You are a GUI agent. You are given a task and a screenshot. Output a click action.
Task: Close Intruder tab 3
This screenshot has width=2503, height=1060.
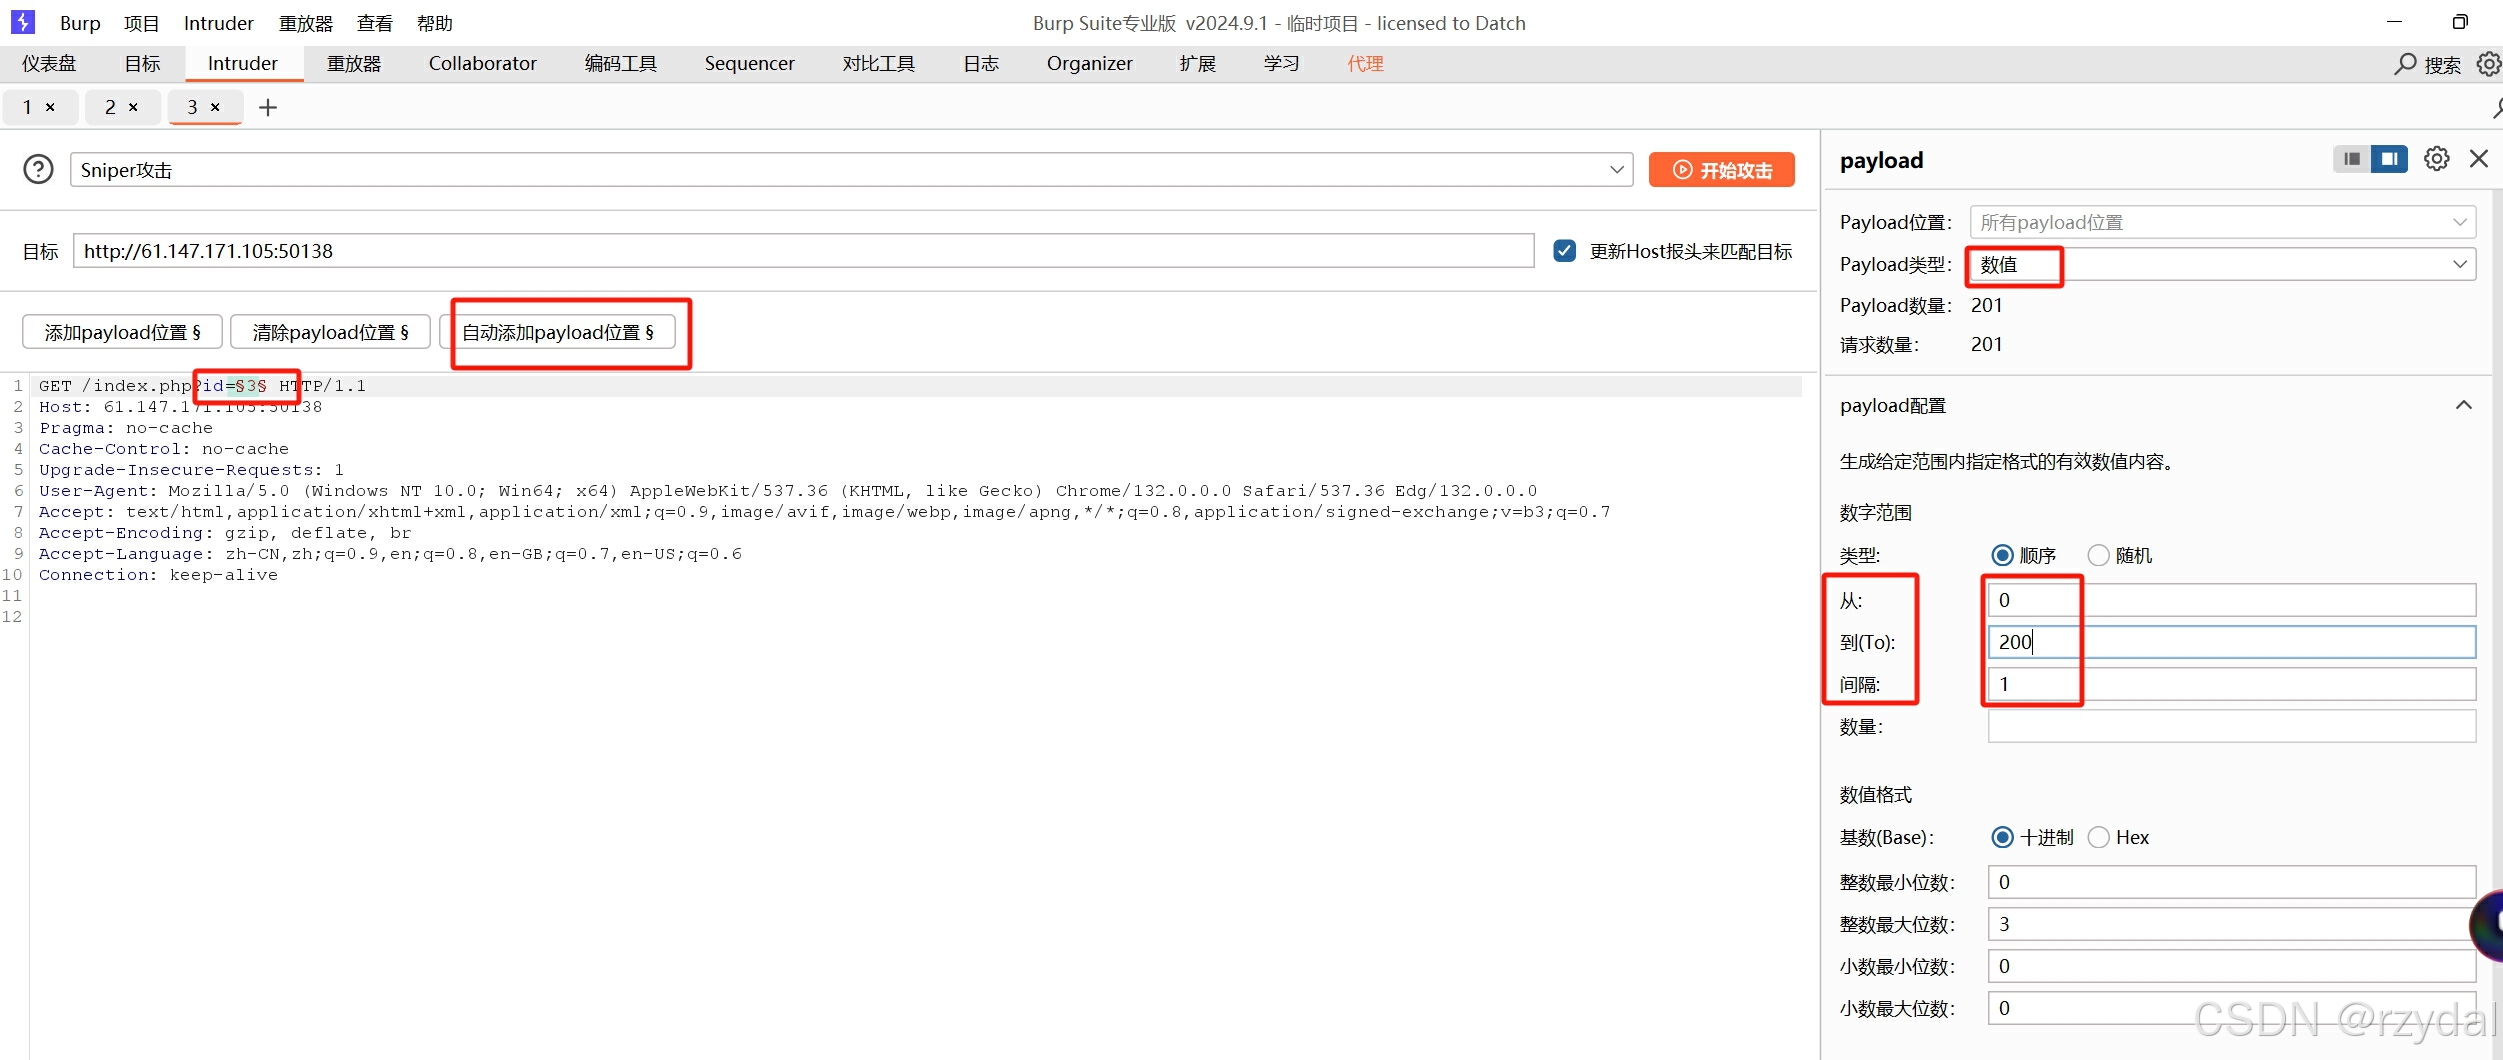215,107
